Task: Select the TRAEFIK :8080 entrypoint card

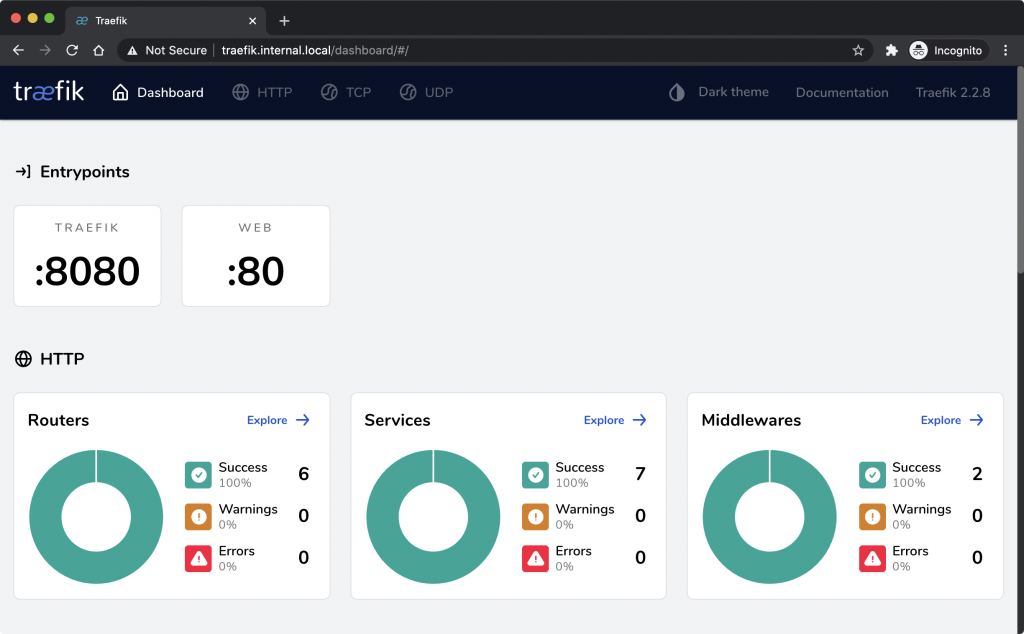Action: (x=87, y=256)
